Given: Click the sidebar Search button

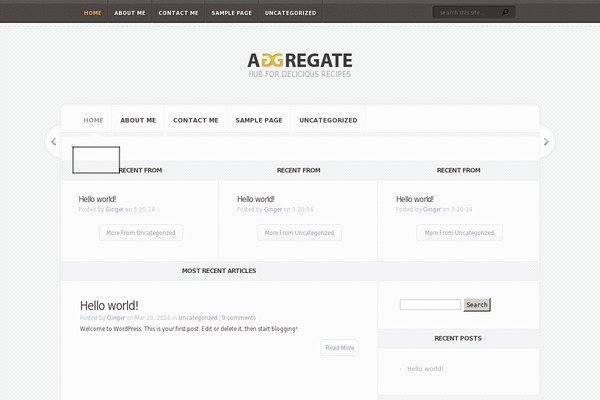Looking at the screenshot, I should click(x=477, y=305).
